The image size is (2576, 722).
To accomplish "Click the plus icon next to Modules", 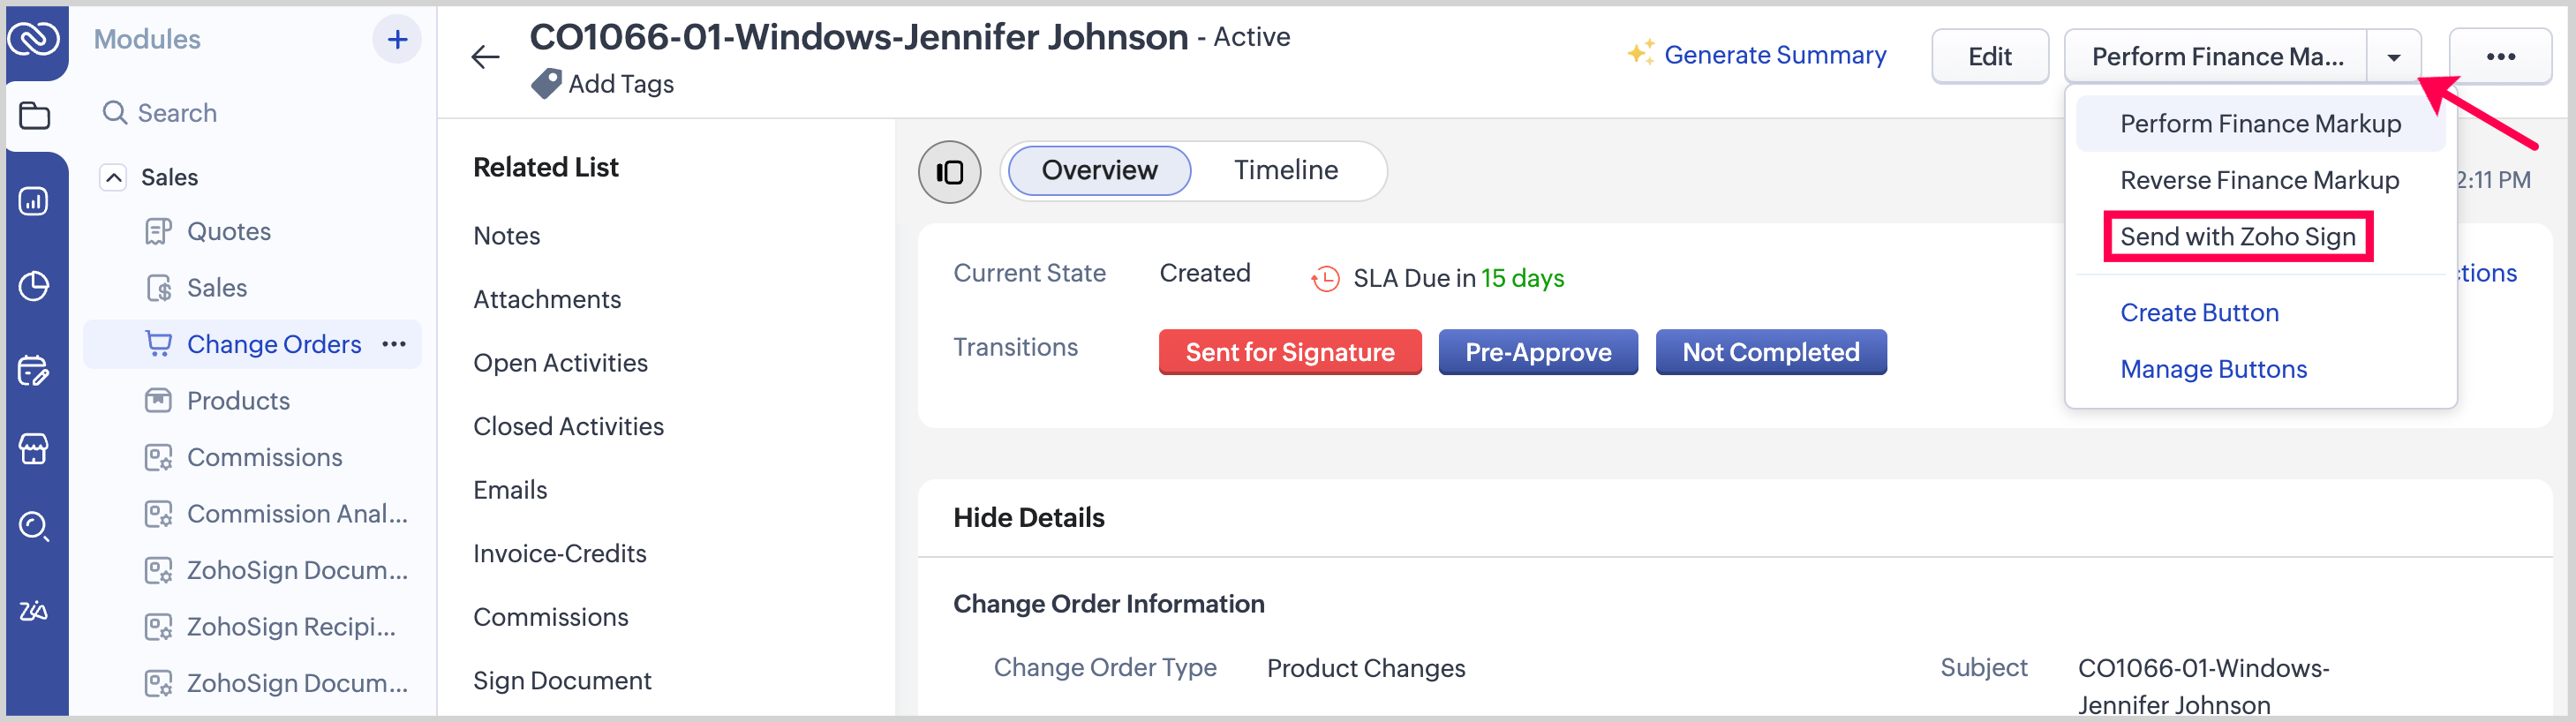I will click(397, 40).
